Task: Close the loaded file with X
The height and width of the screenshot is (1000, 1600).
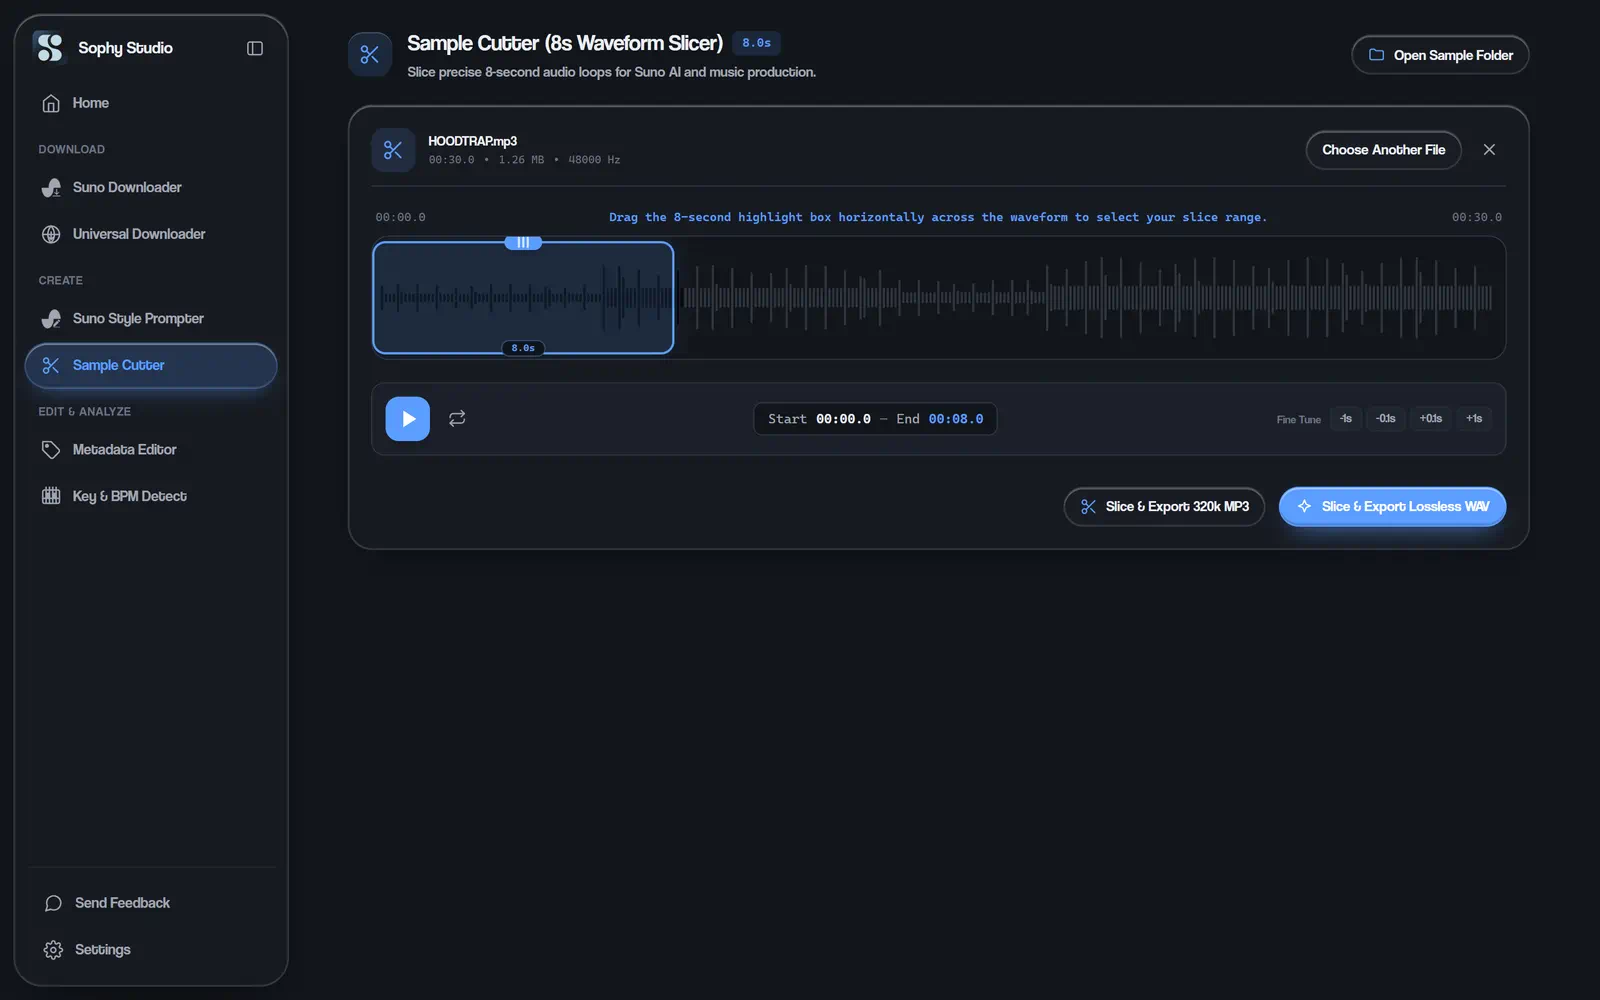Action: (1489, 150)
